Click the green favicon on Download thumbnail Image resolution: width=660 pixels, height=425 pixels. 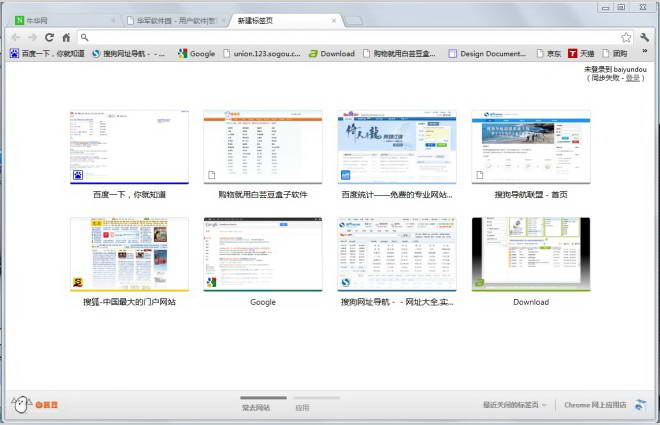click(479, 282)
